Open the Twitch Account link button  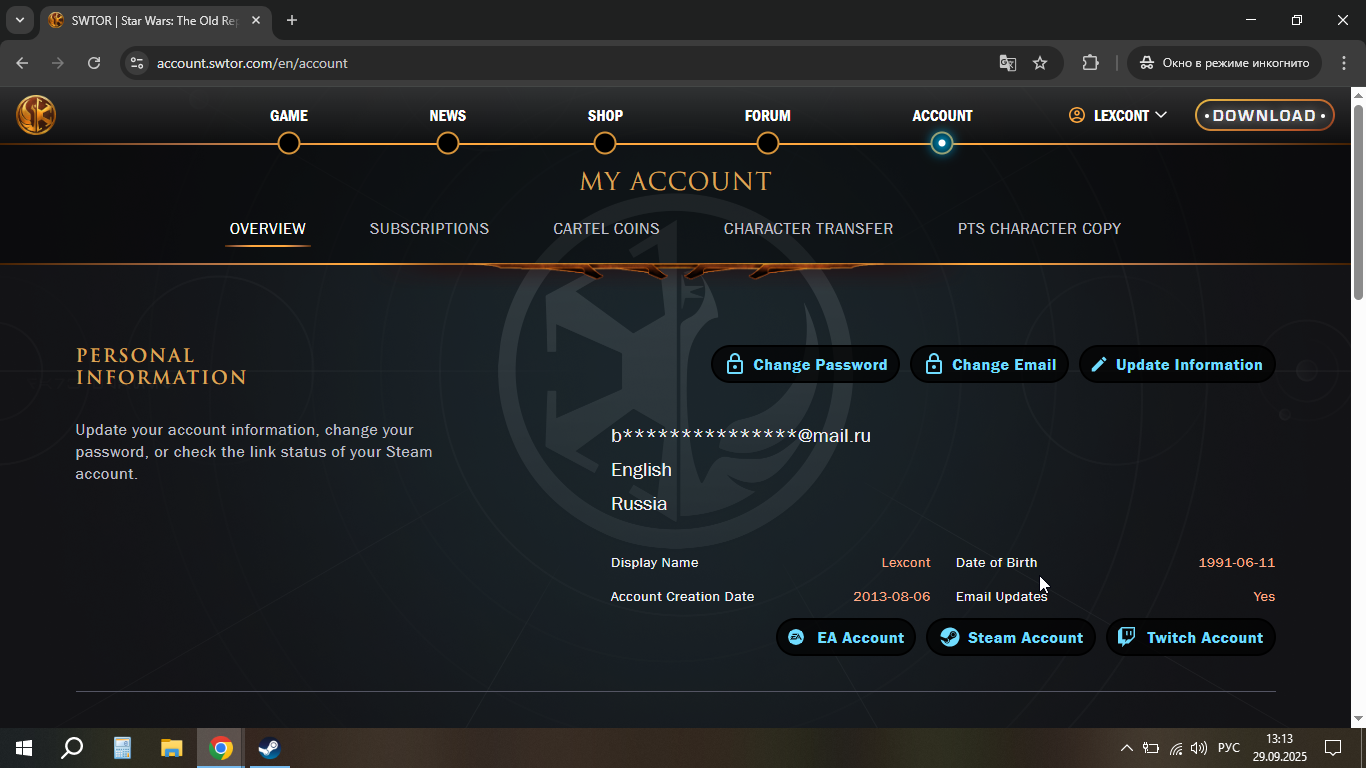(x=1190, y=638)
